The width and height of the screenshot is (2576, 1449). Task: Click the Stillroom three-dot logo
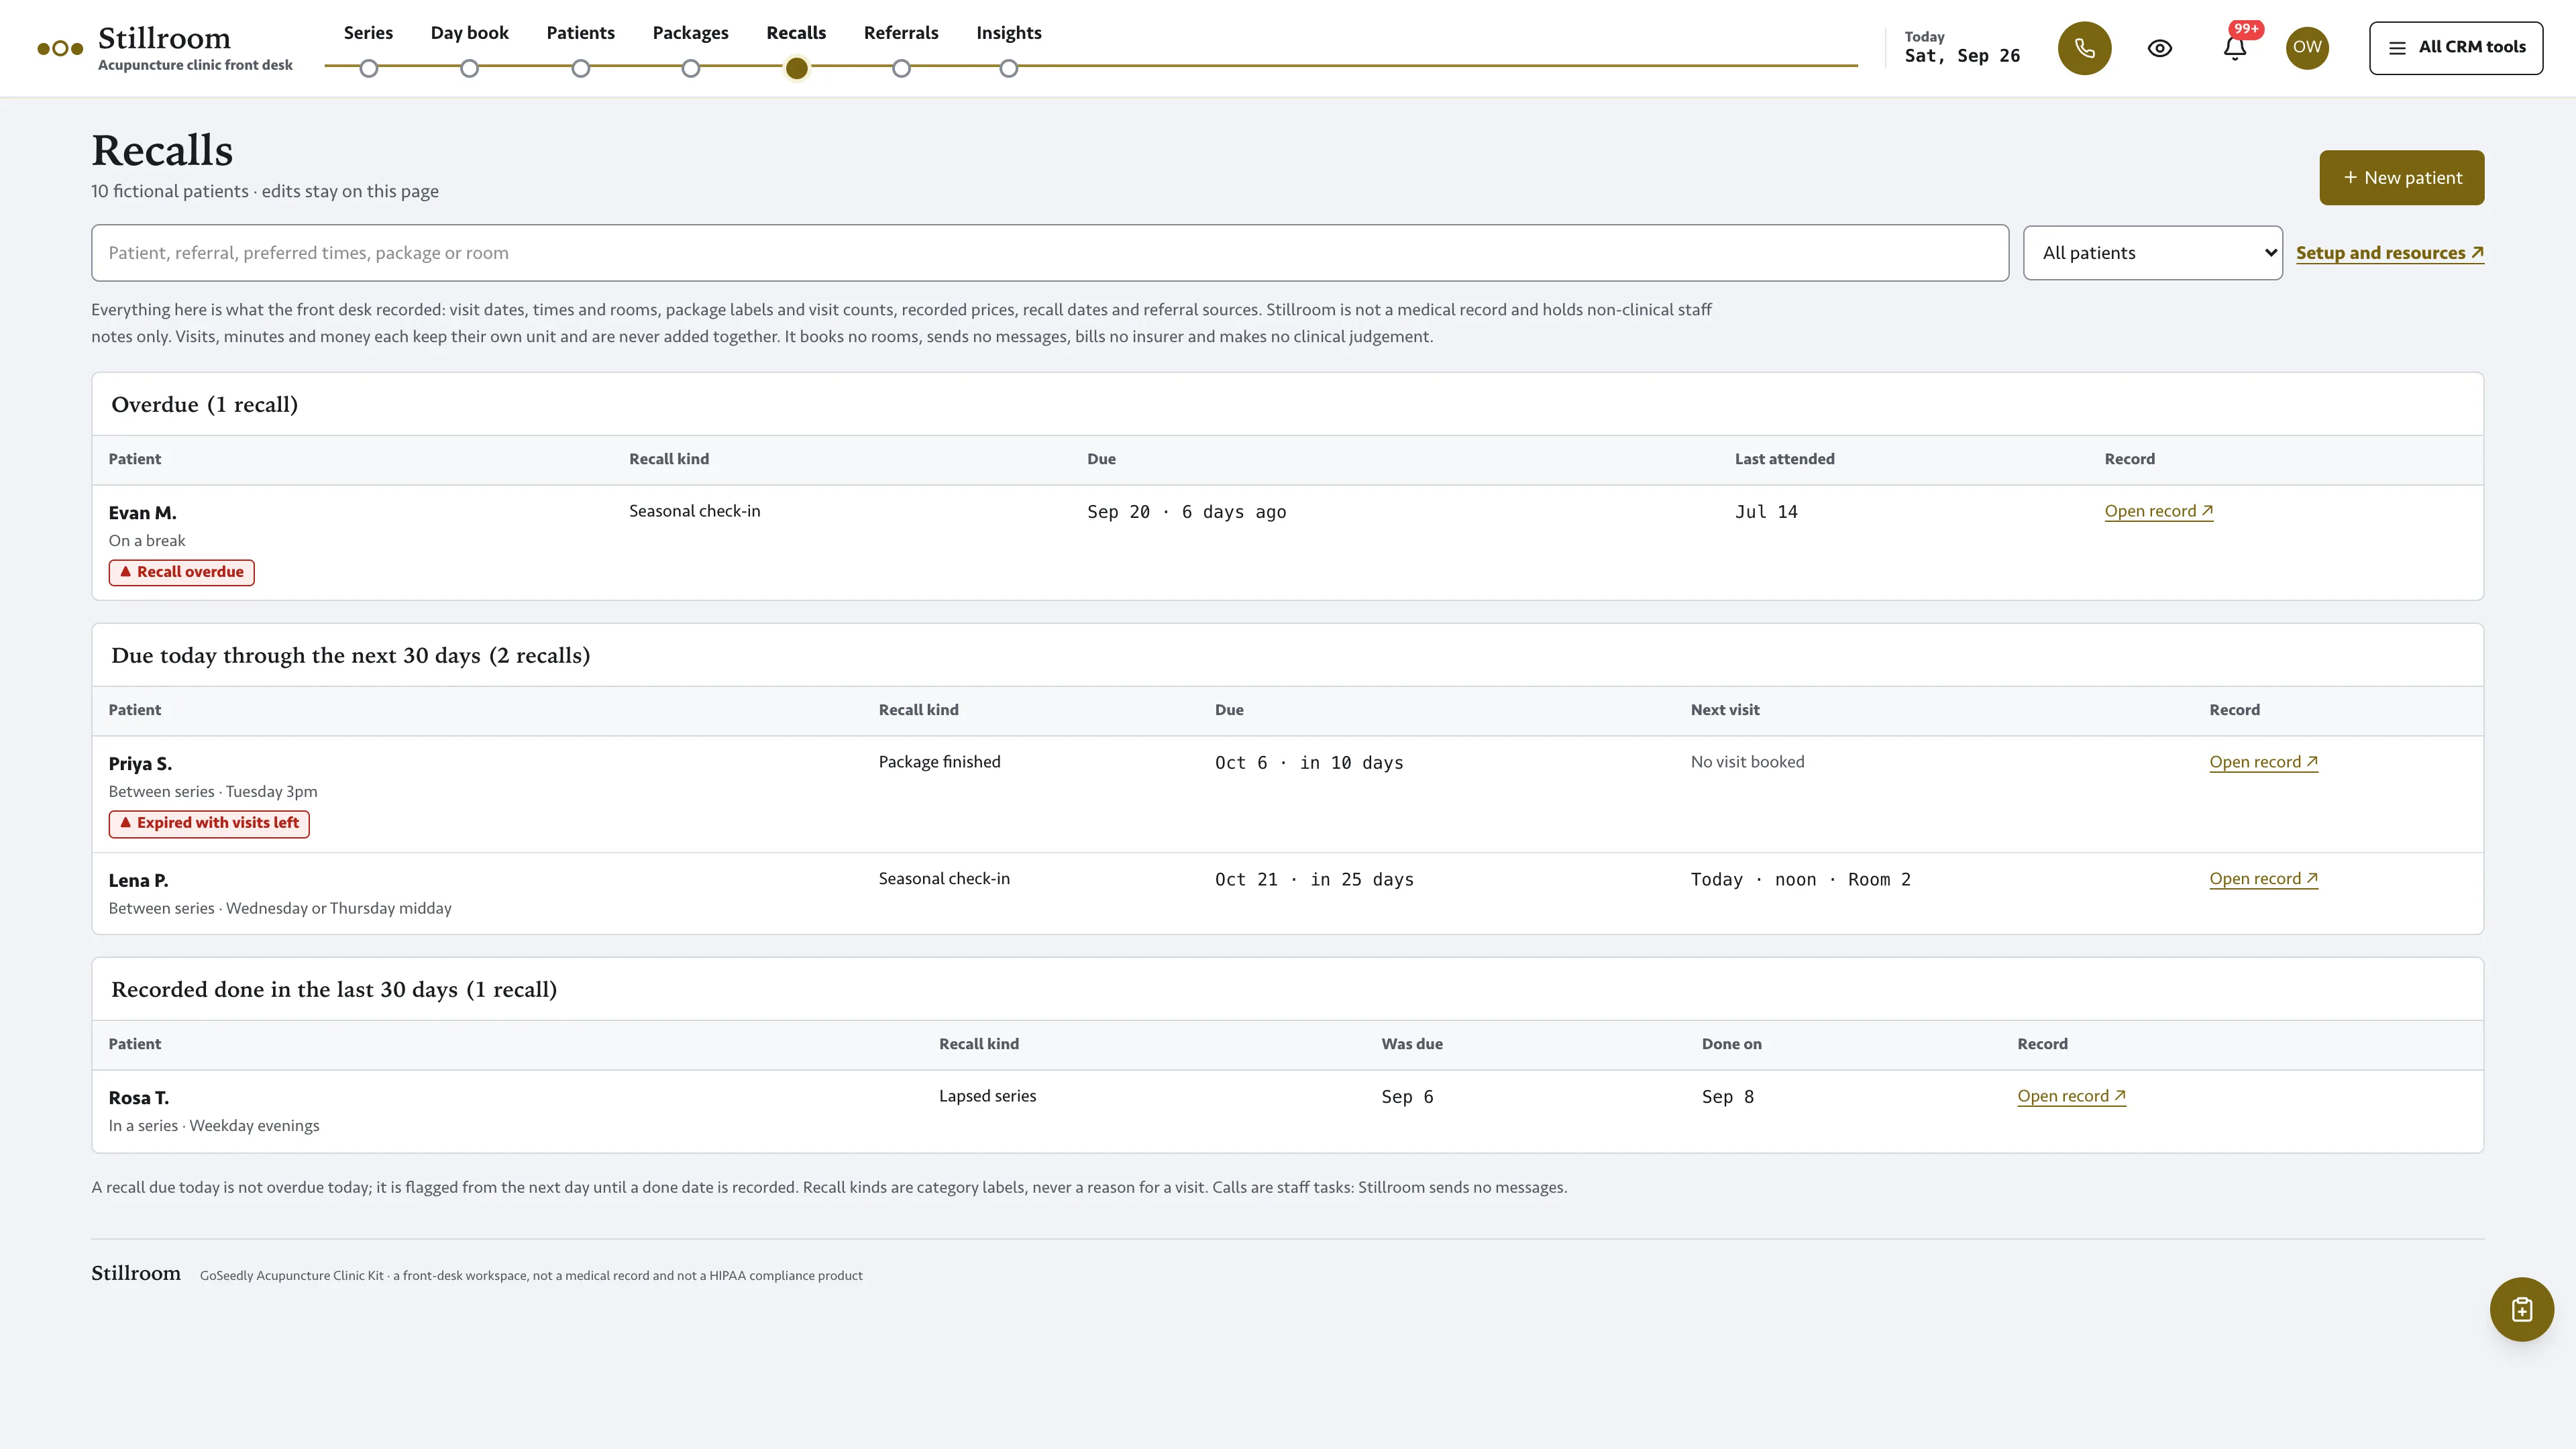pyautogui.click(x=60, y=48)
